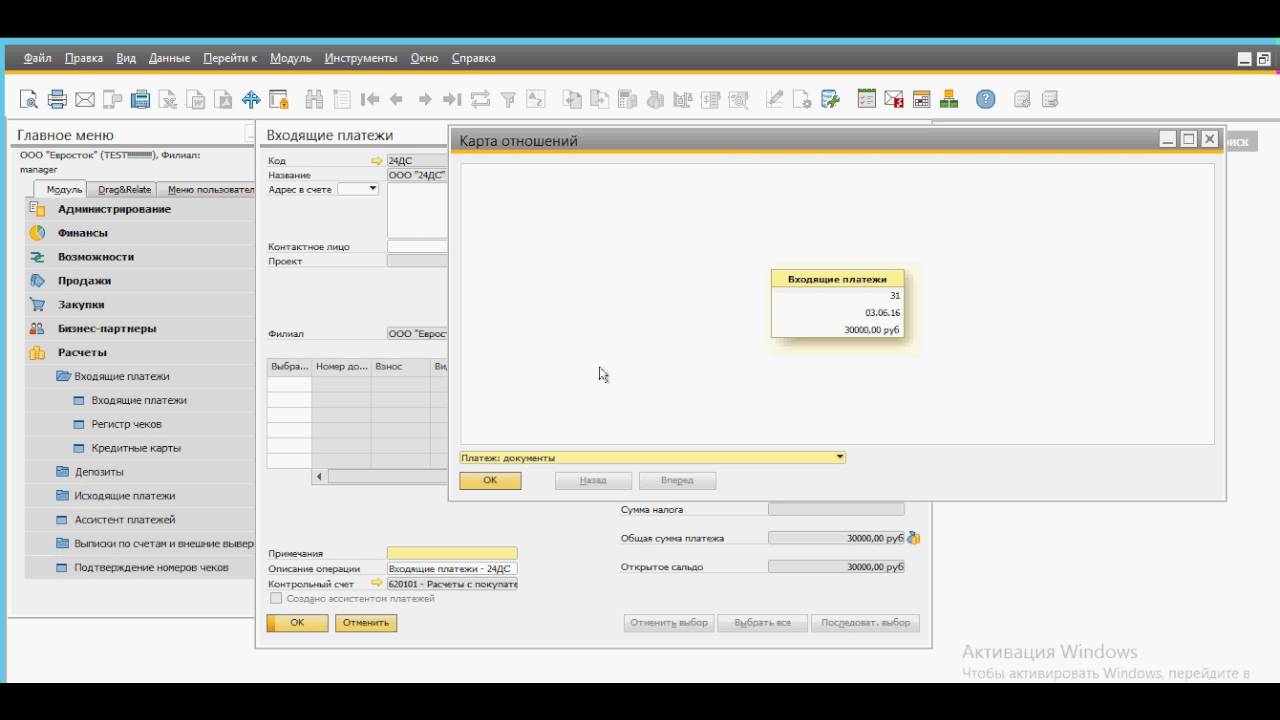Click the binoculars Find icon
This screenshot has height=720, width=1280.
[314, 99]
